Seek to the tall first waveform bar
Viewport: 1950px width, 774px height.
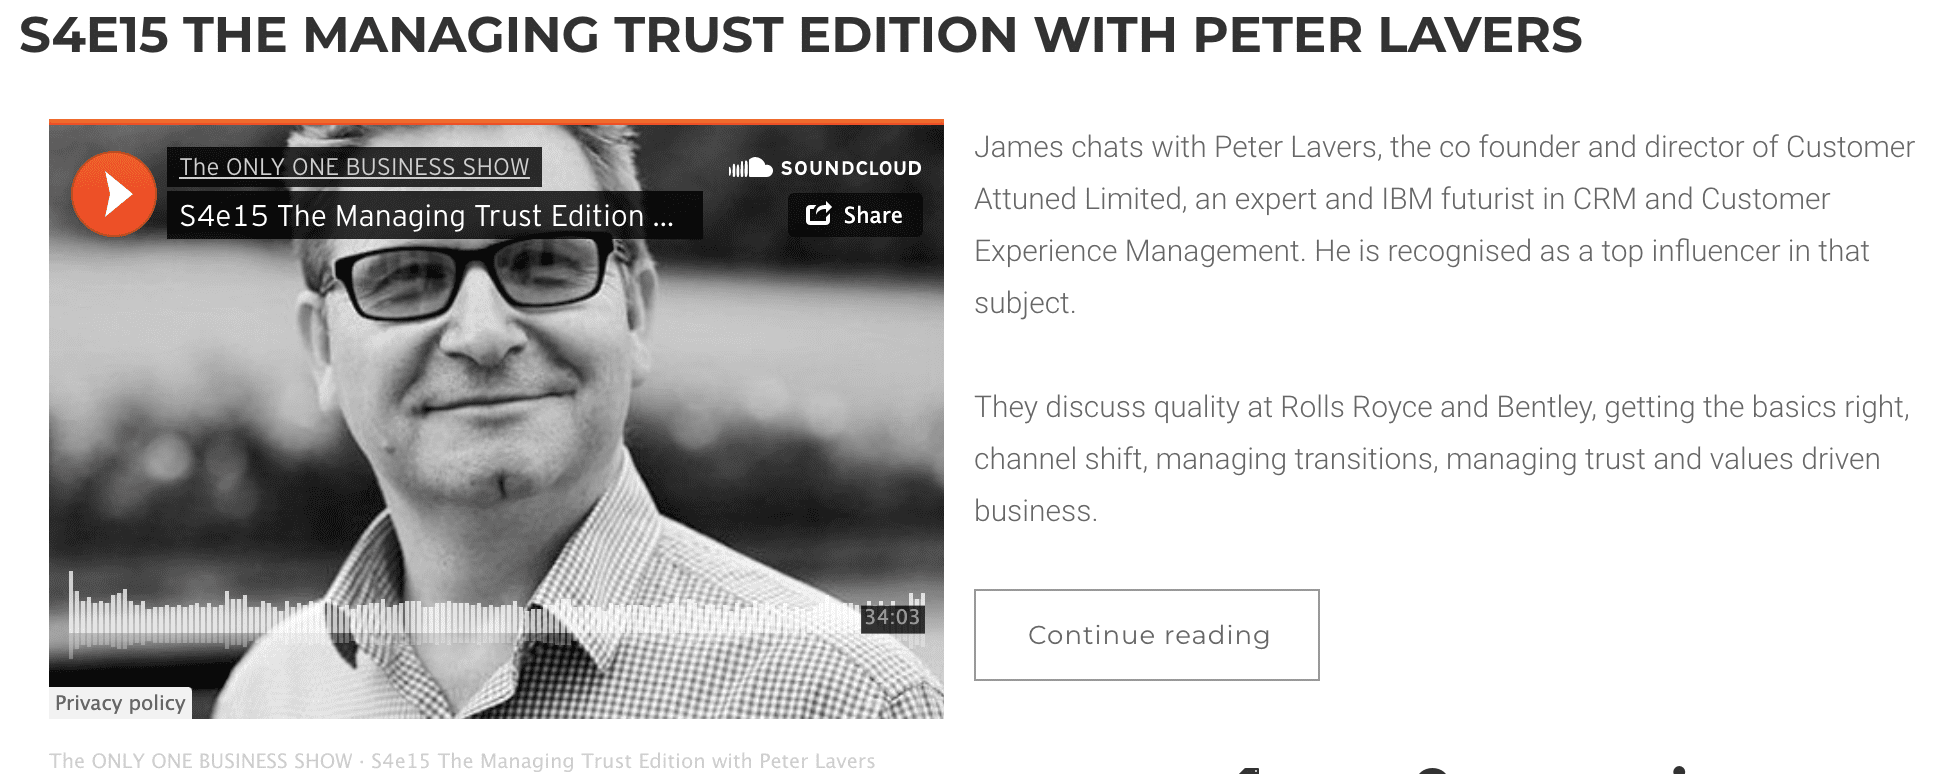[70, 614]
